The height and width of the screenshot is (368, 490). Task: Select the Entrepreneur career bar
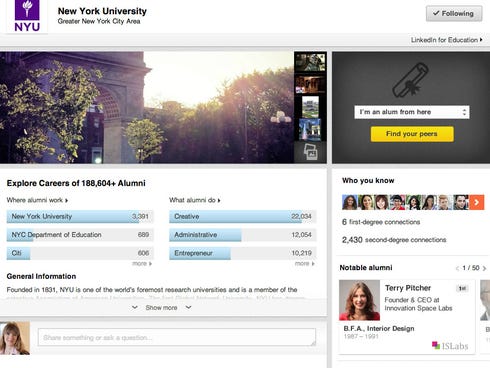coord(243,253)
